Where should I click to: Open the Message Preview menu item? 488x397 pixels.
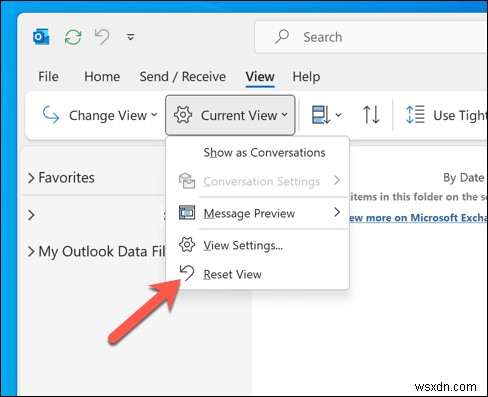(257, 213)
